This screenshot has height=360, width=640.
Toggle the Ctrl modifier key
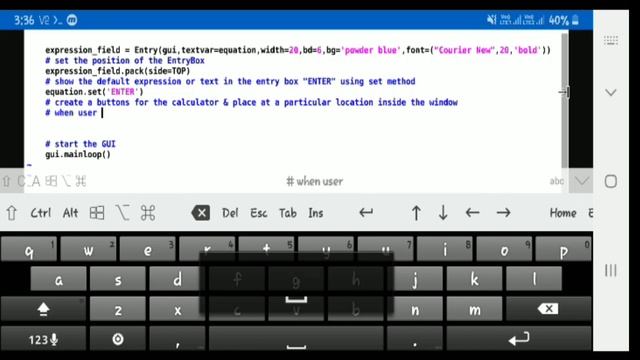41,213
